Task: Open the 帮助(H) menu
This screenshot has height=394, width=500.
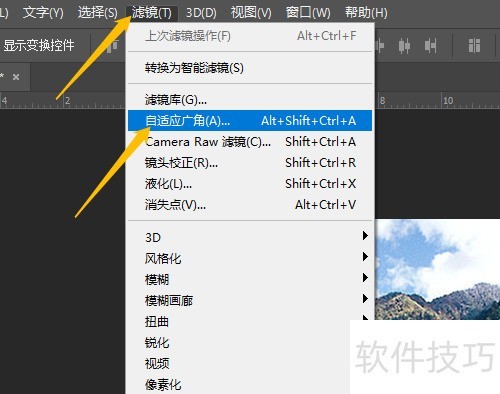Action: coord(366,13)
